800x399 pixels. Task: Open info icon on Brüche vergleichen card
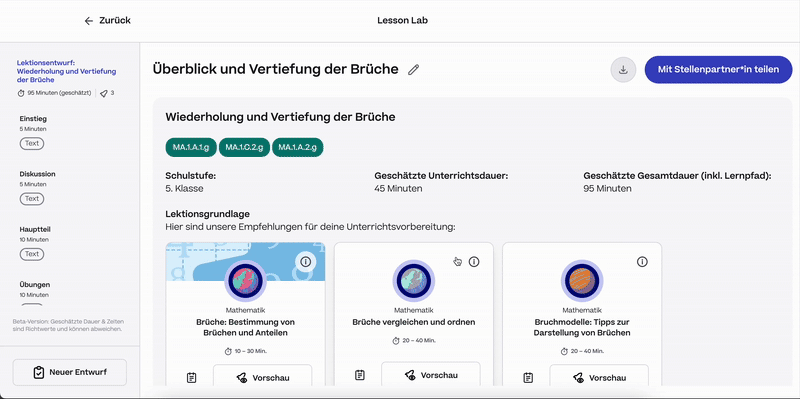[474, 262]
